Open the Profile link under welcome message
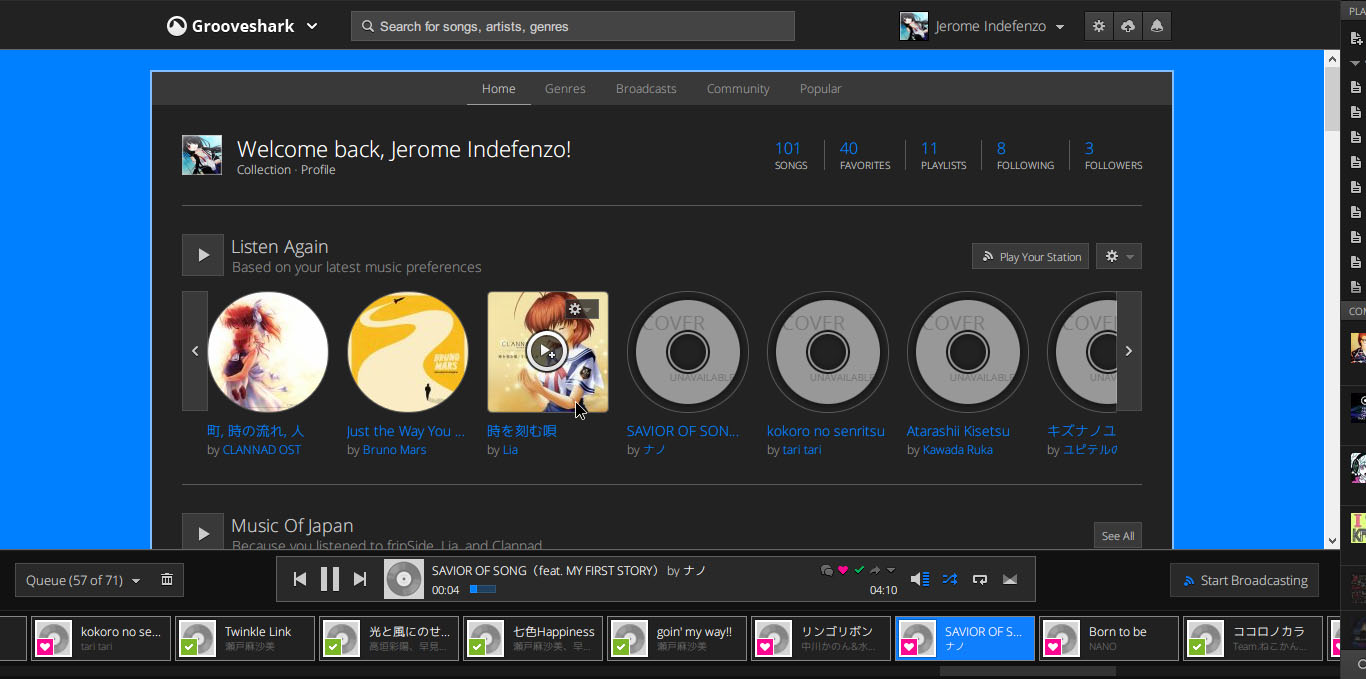 tap(318, 170)
